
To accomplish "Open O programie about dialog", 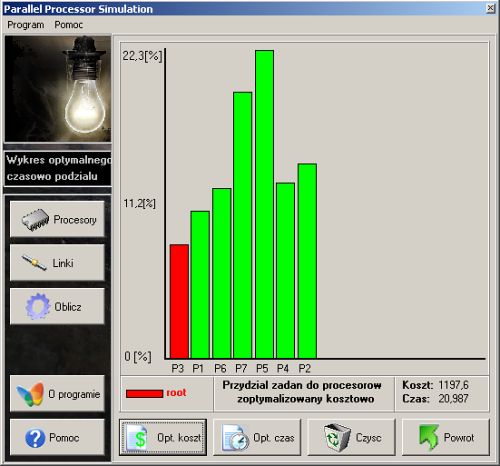I will click(57, 394).
